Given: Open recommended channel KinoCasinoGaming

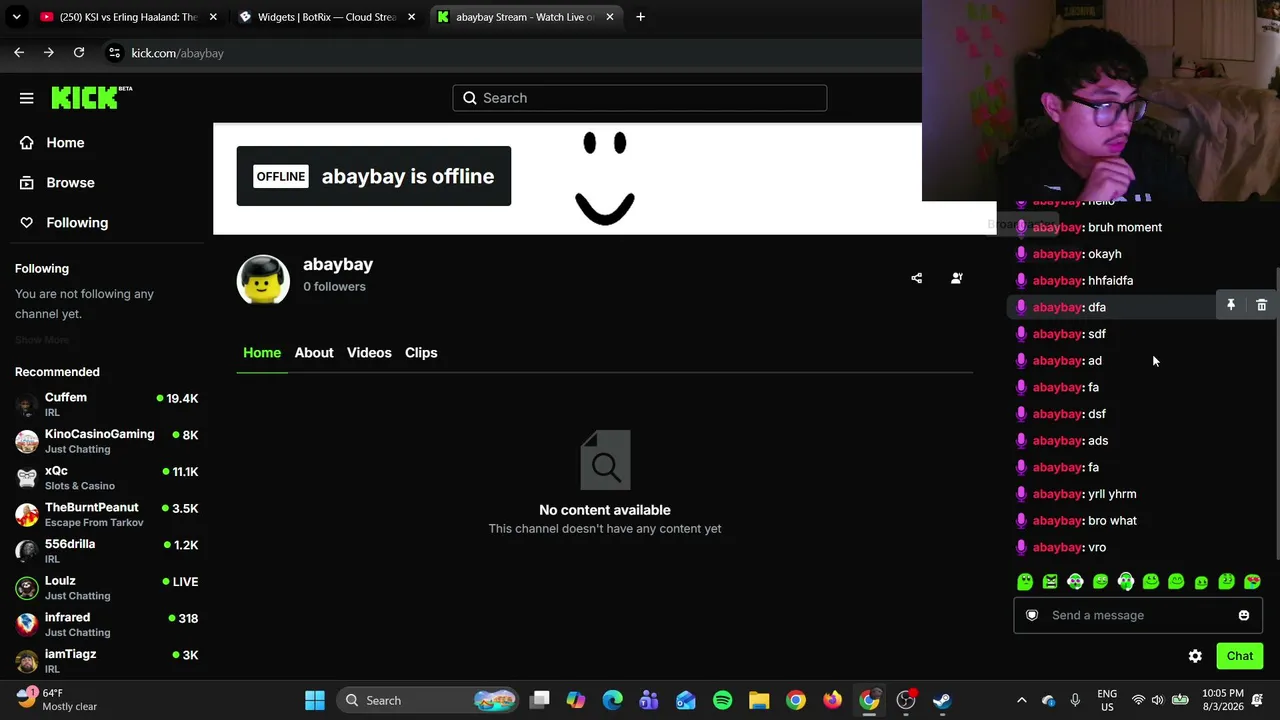Looking at the screenshot, I should [106, 441].
